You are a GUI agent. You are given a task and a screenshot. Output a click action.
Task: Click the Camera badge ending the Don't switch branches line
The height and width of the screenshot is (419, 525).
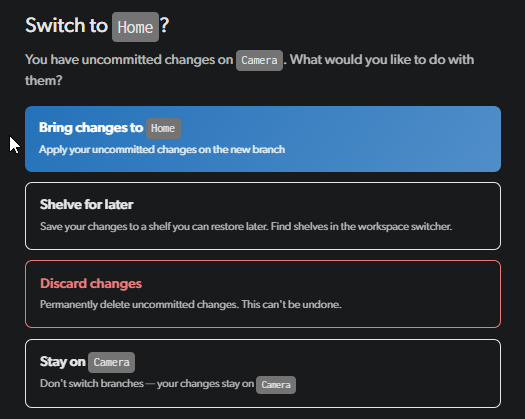[x=276, y=385]
